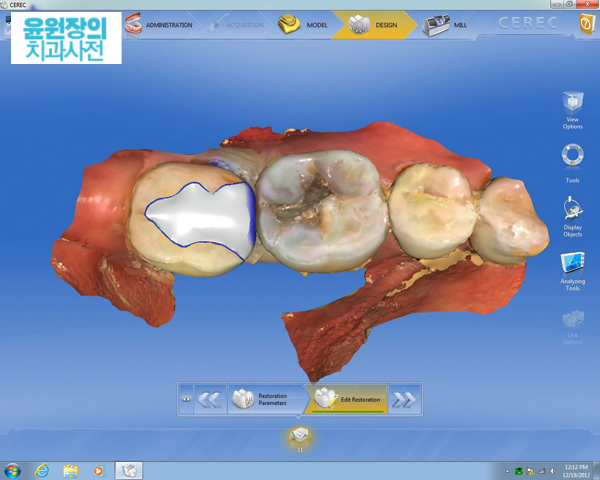600x480 pixels.
Task: Click the grayed-out Link Options icon
Action: 572,323
